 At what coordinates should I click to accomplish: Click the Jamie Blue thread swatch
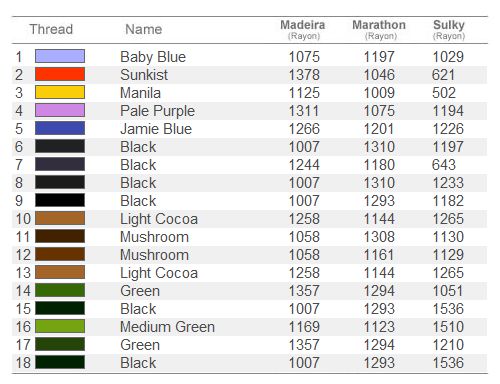pos(60,128)
